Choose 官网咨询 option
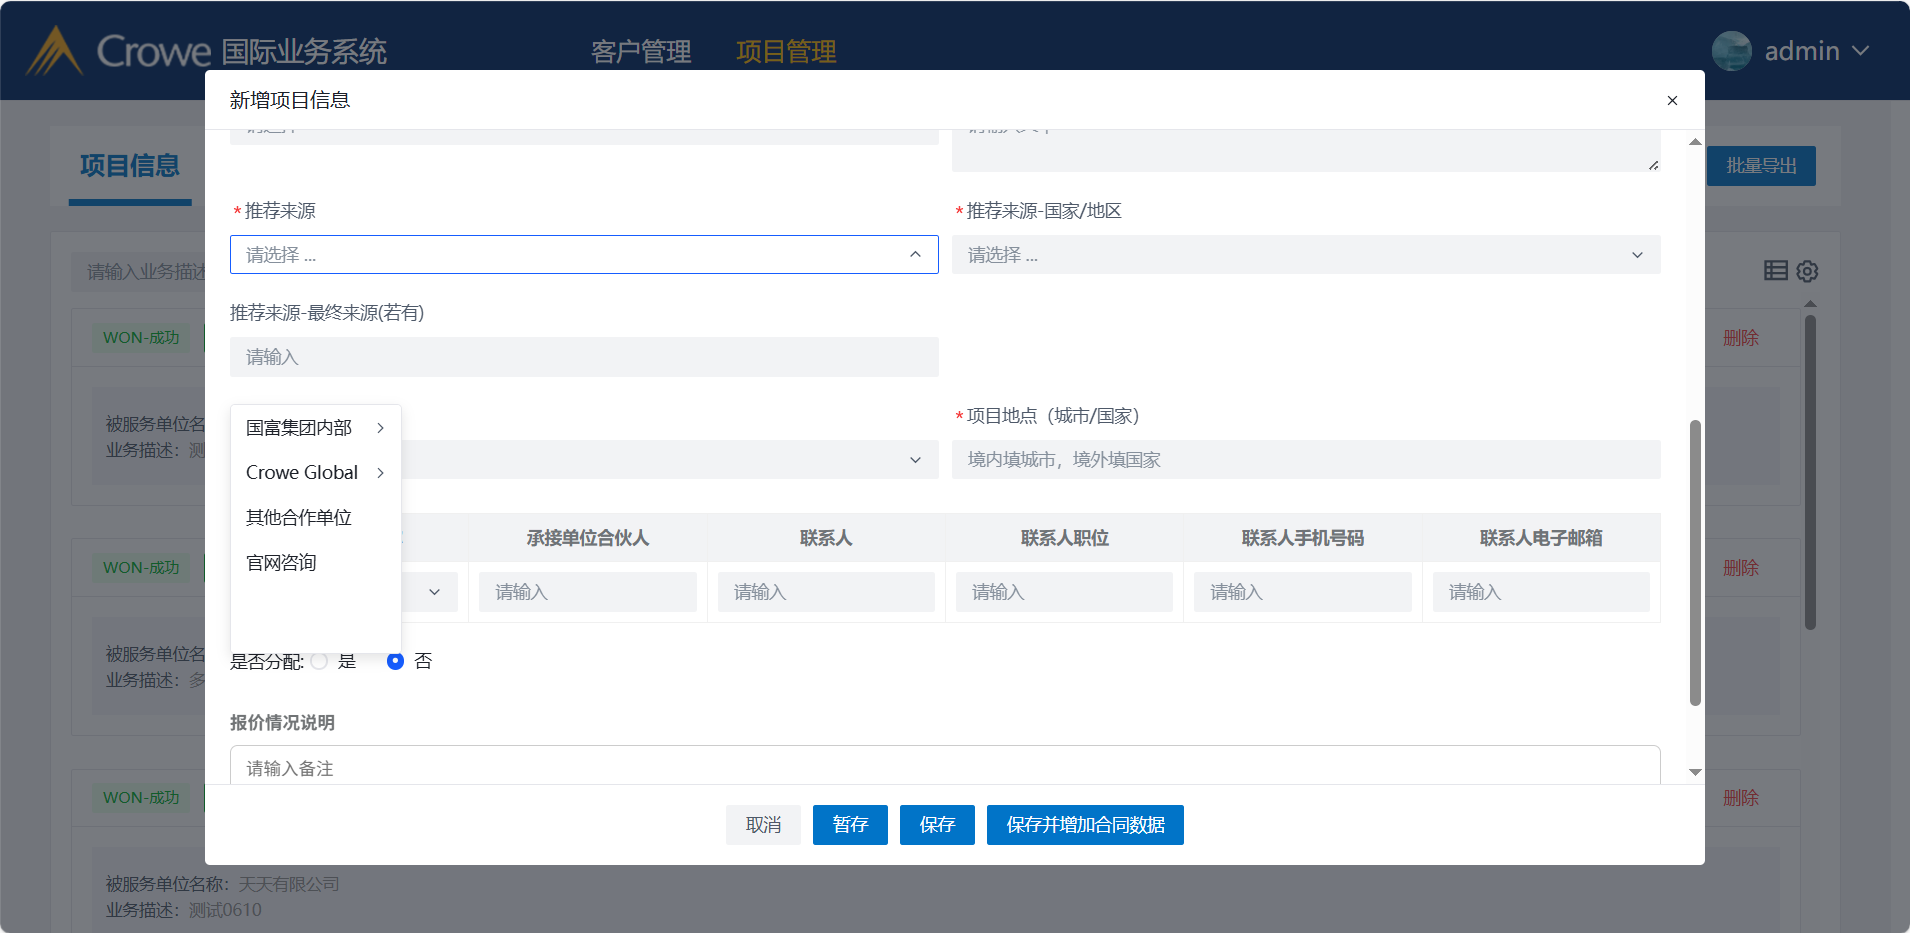Viewport: 1910px width, 933px height. [x=281, y=563]
